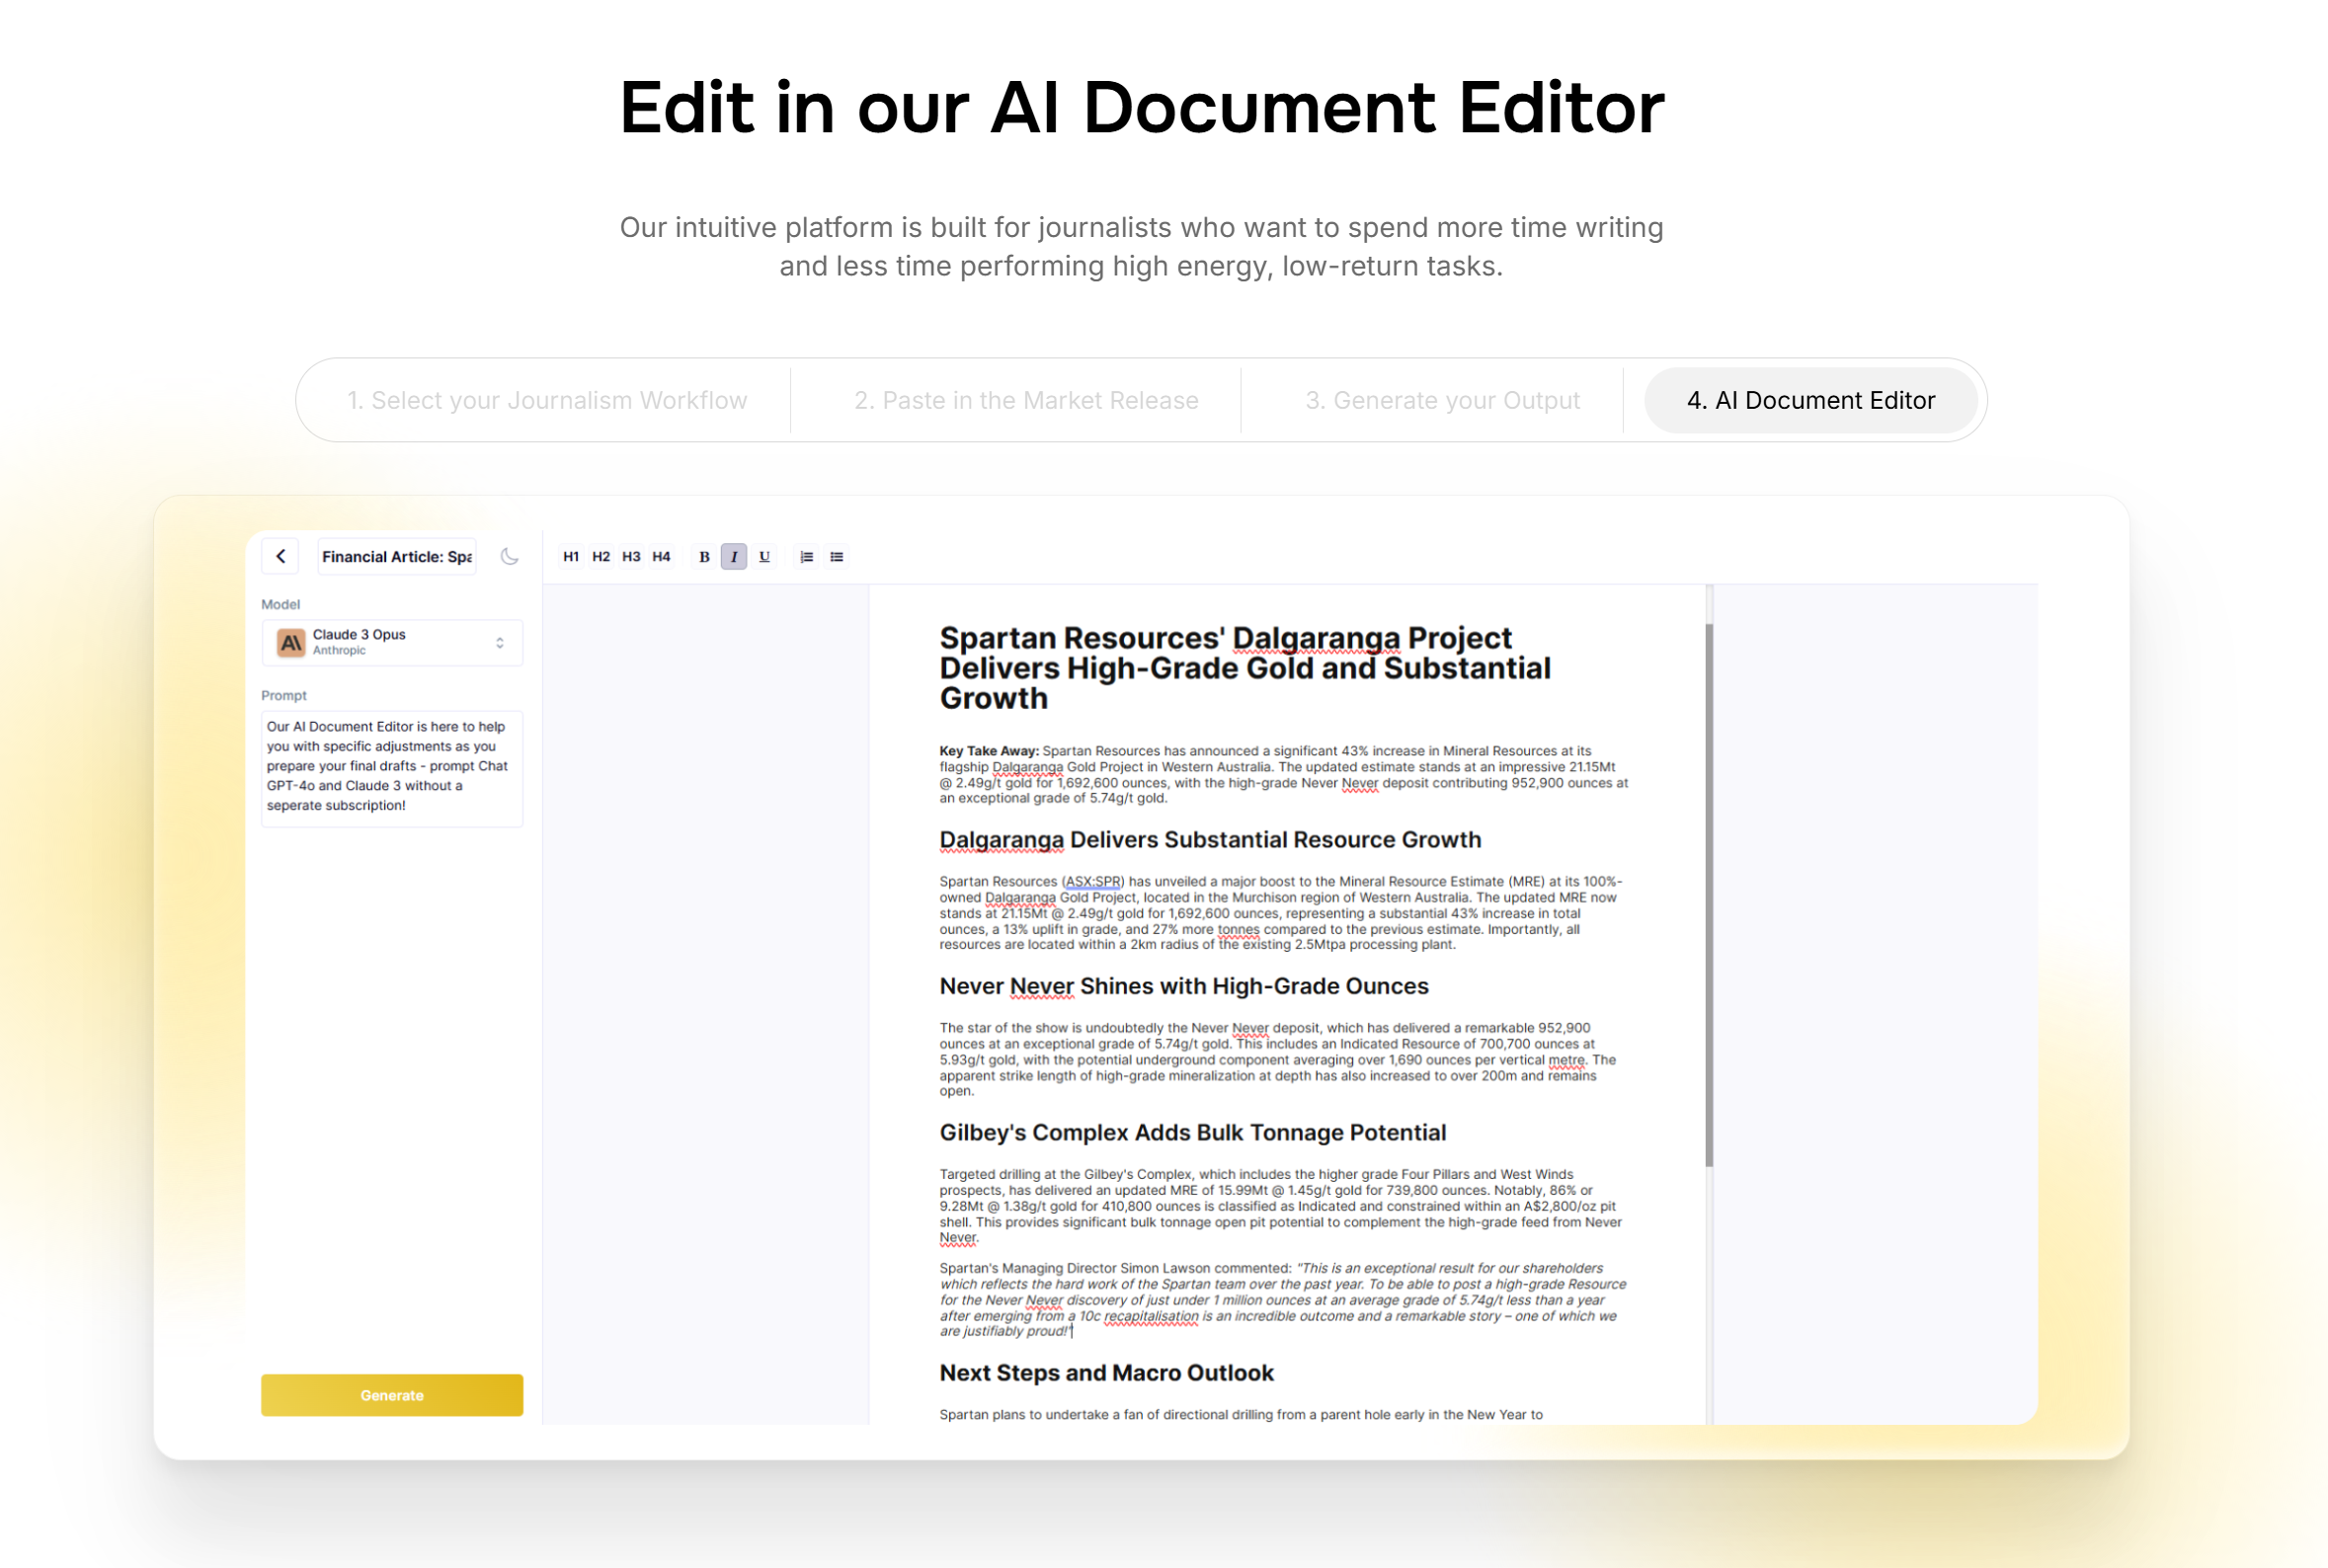Click the 'Edit in our AI Document Editor' headline

tap(1142, 108)
